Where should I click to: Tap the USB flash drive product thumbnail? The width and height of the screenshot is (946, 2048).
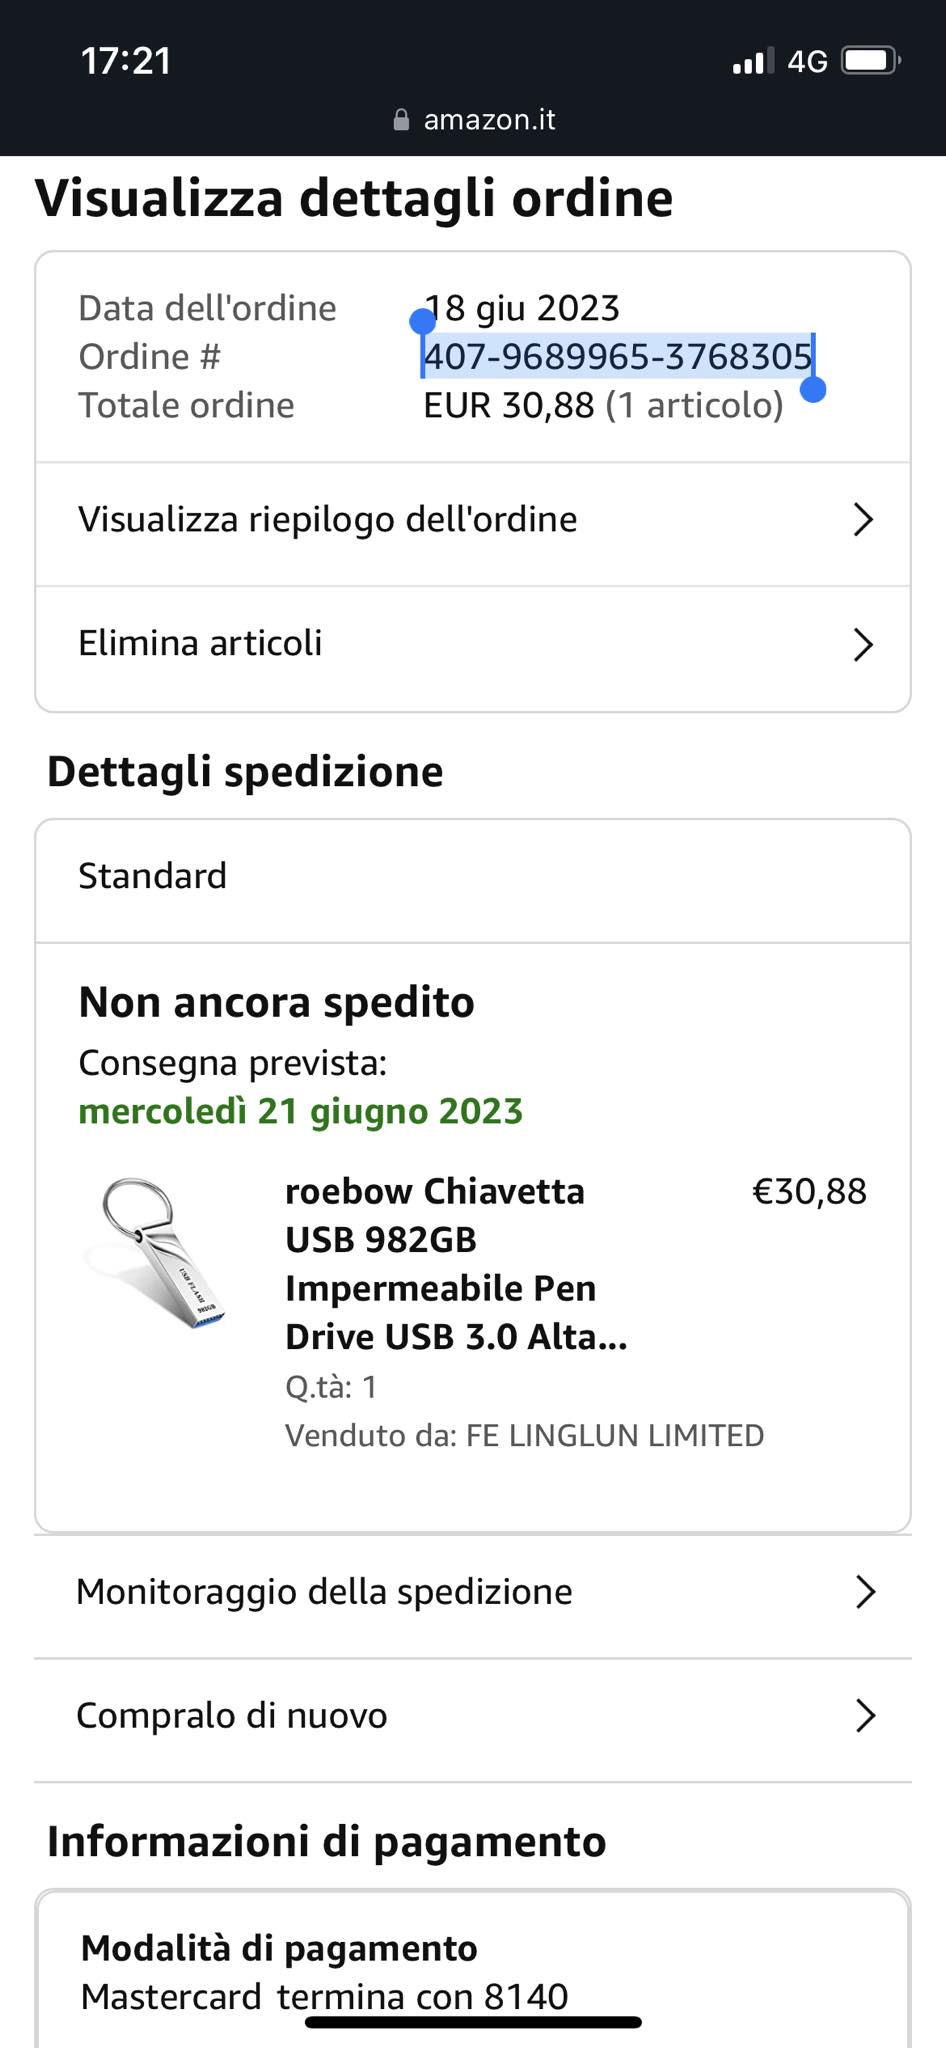[x=158, y=1254]
